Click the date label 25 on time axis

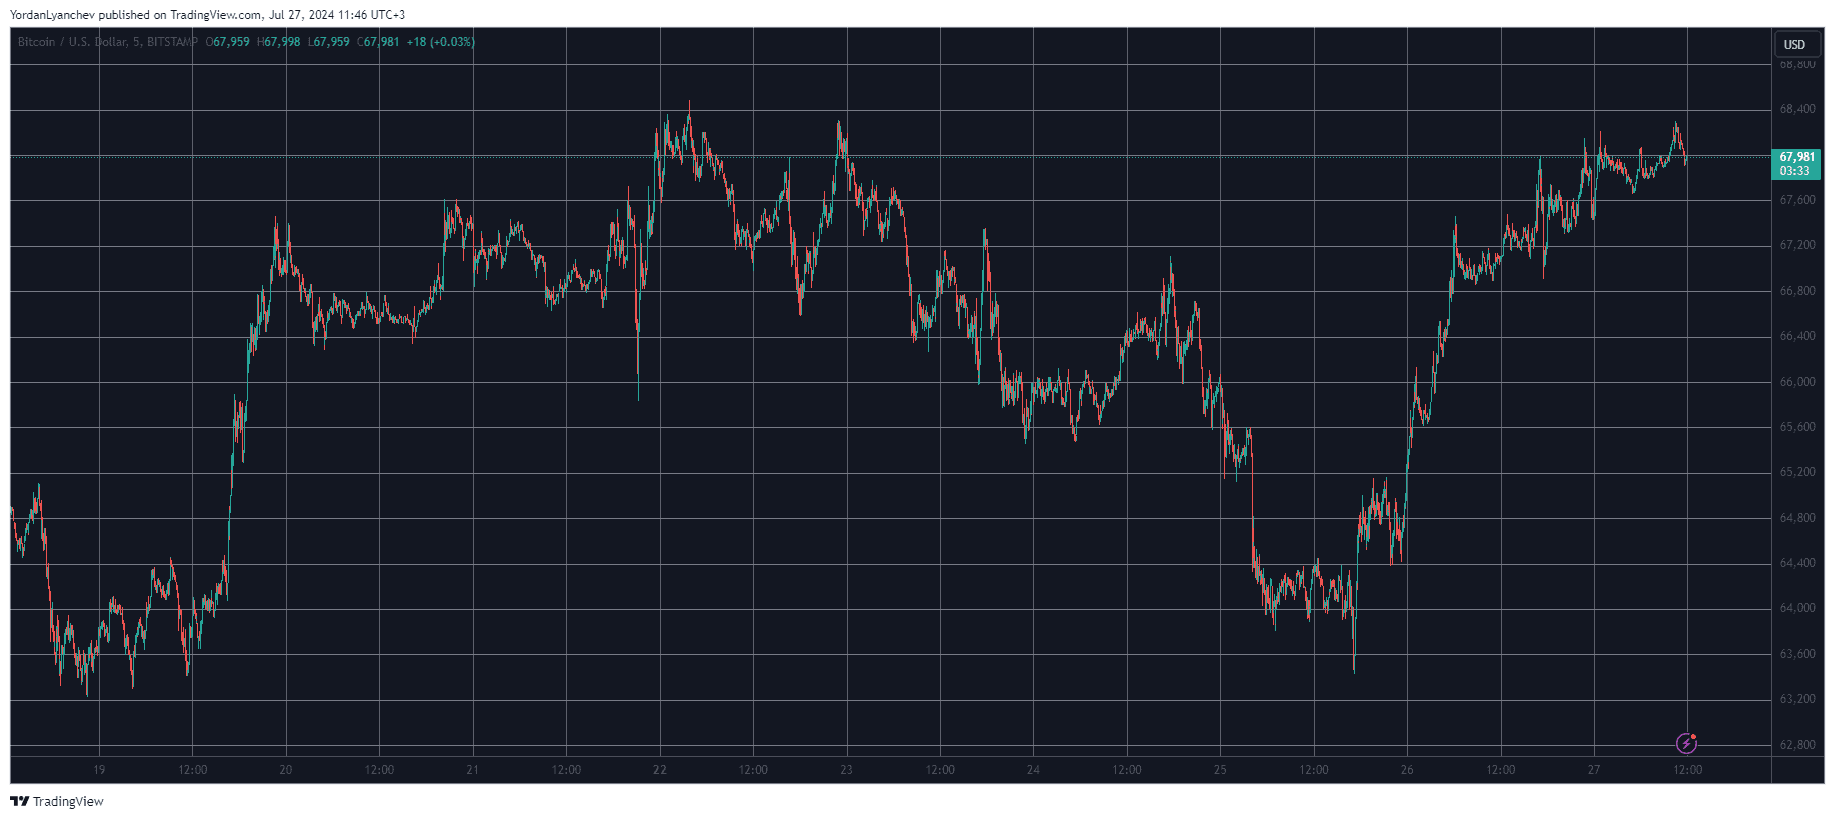tap(1220, 770)
